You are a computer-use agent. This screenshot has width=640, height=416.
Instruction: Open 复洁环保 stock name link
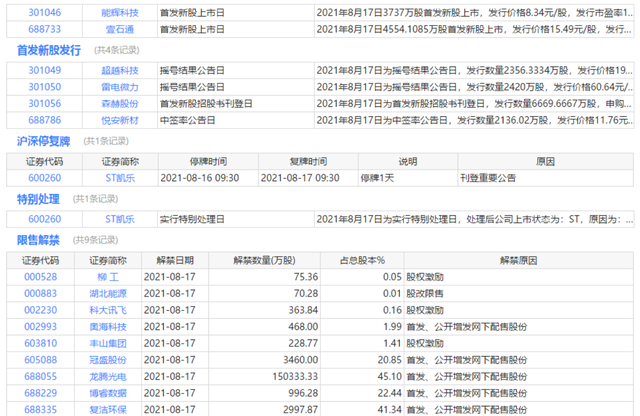click(108, 410)
